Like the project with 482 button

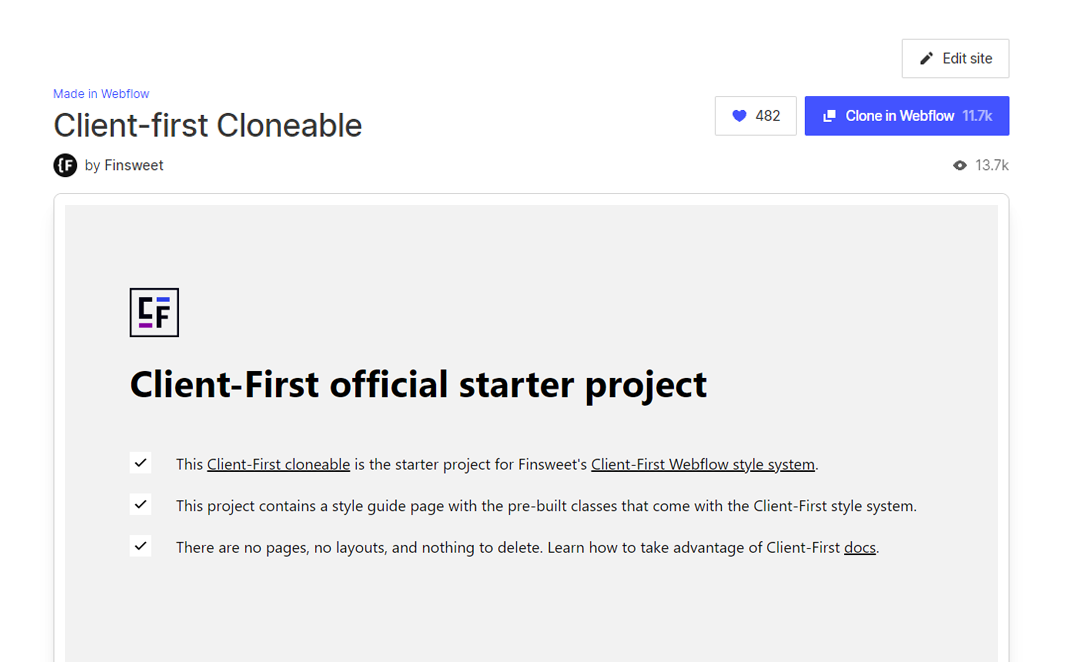coord(755,116)
